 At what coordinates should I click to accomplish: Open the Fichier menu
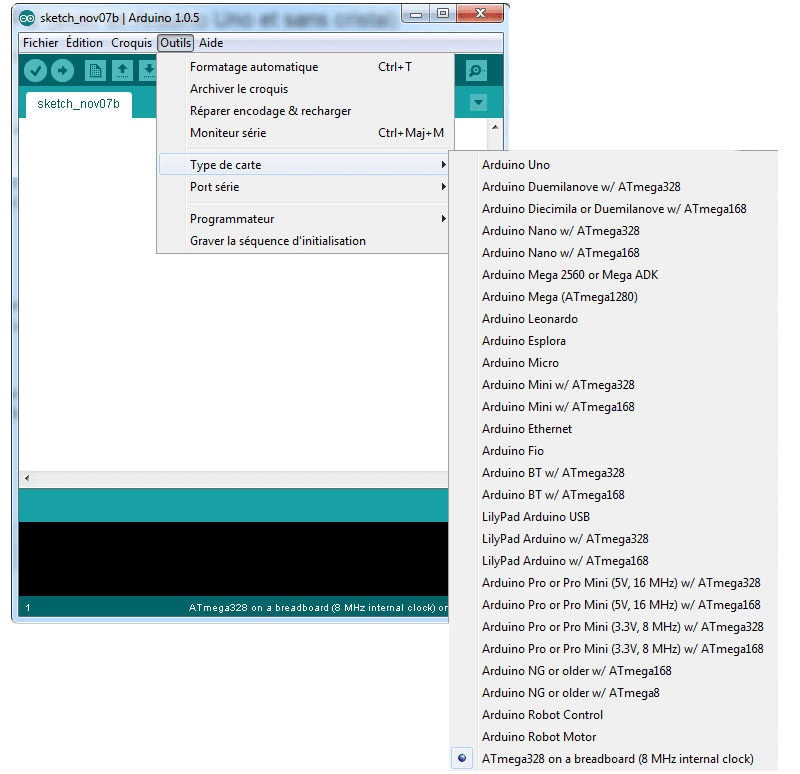40,43
